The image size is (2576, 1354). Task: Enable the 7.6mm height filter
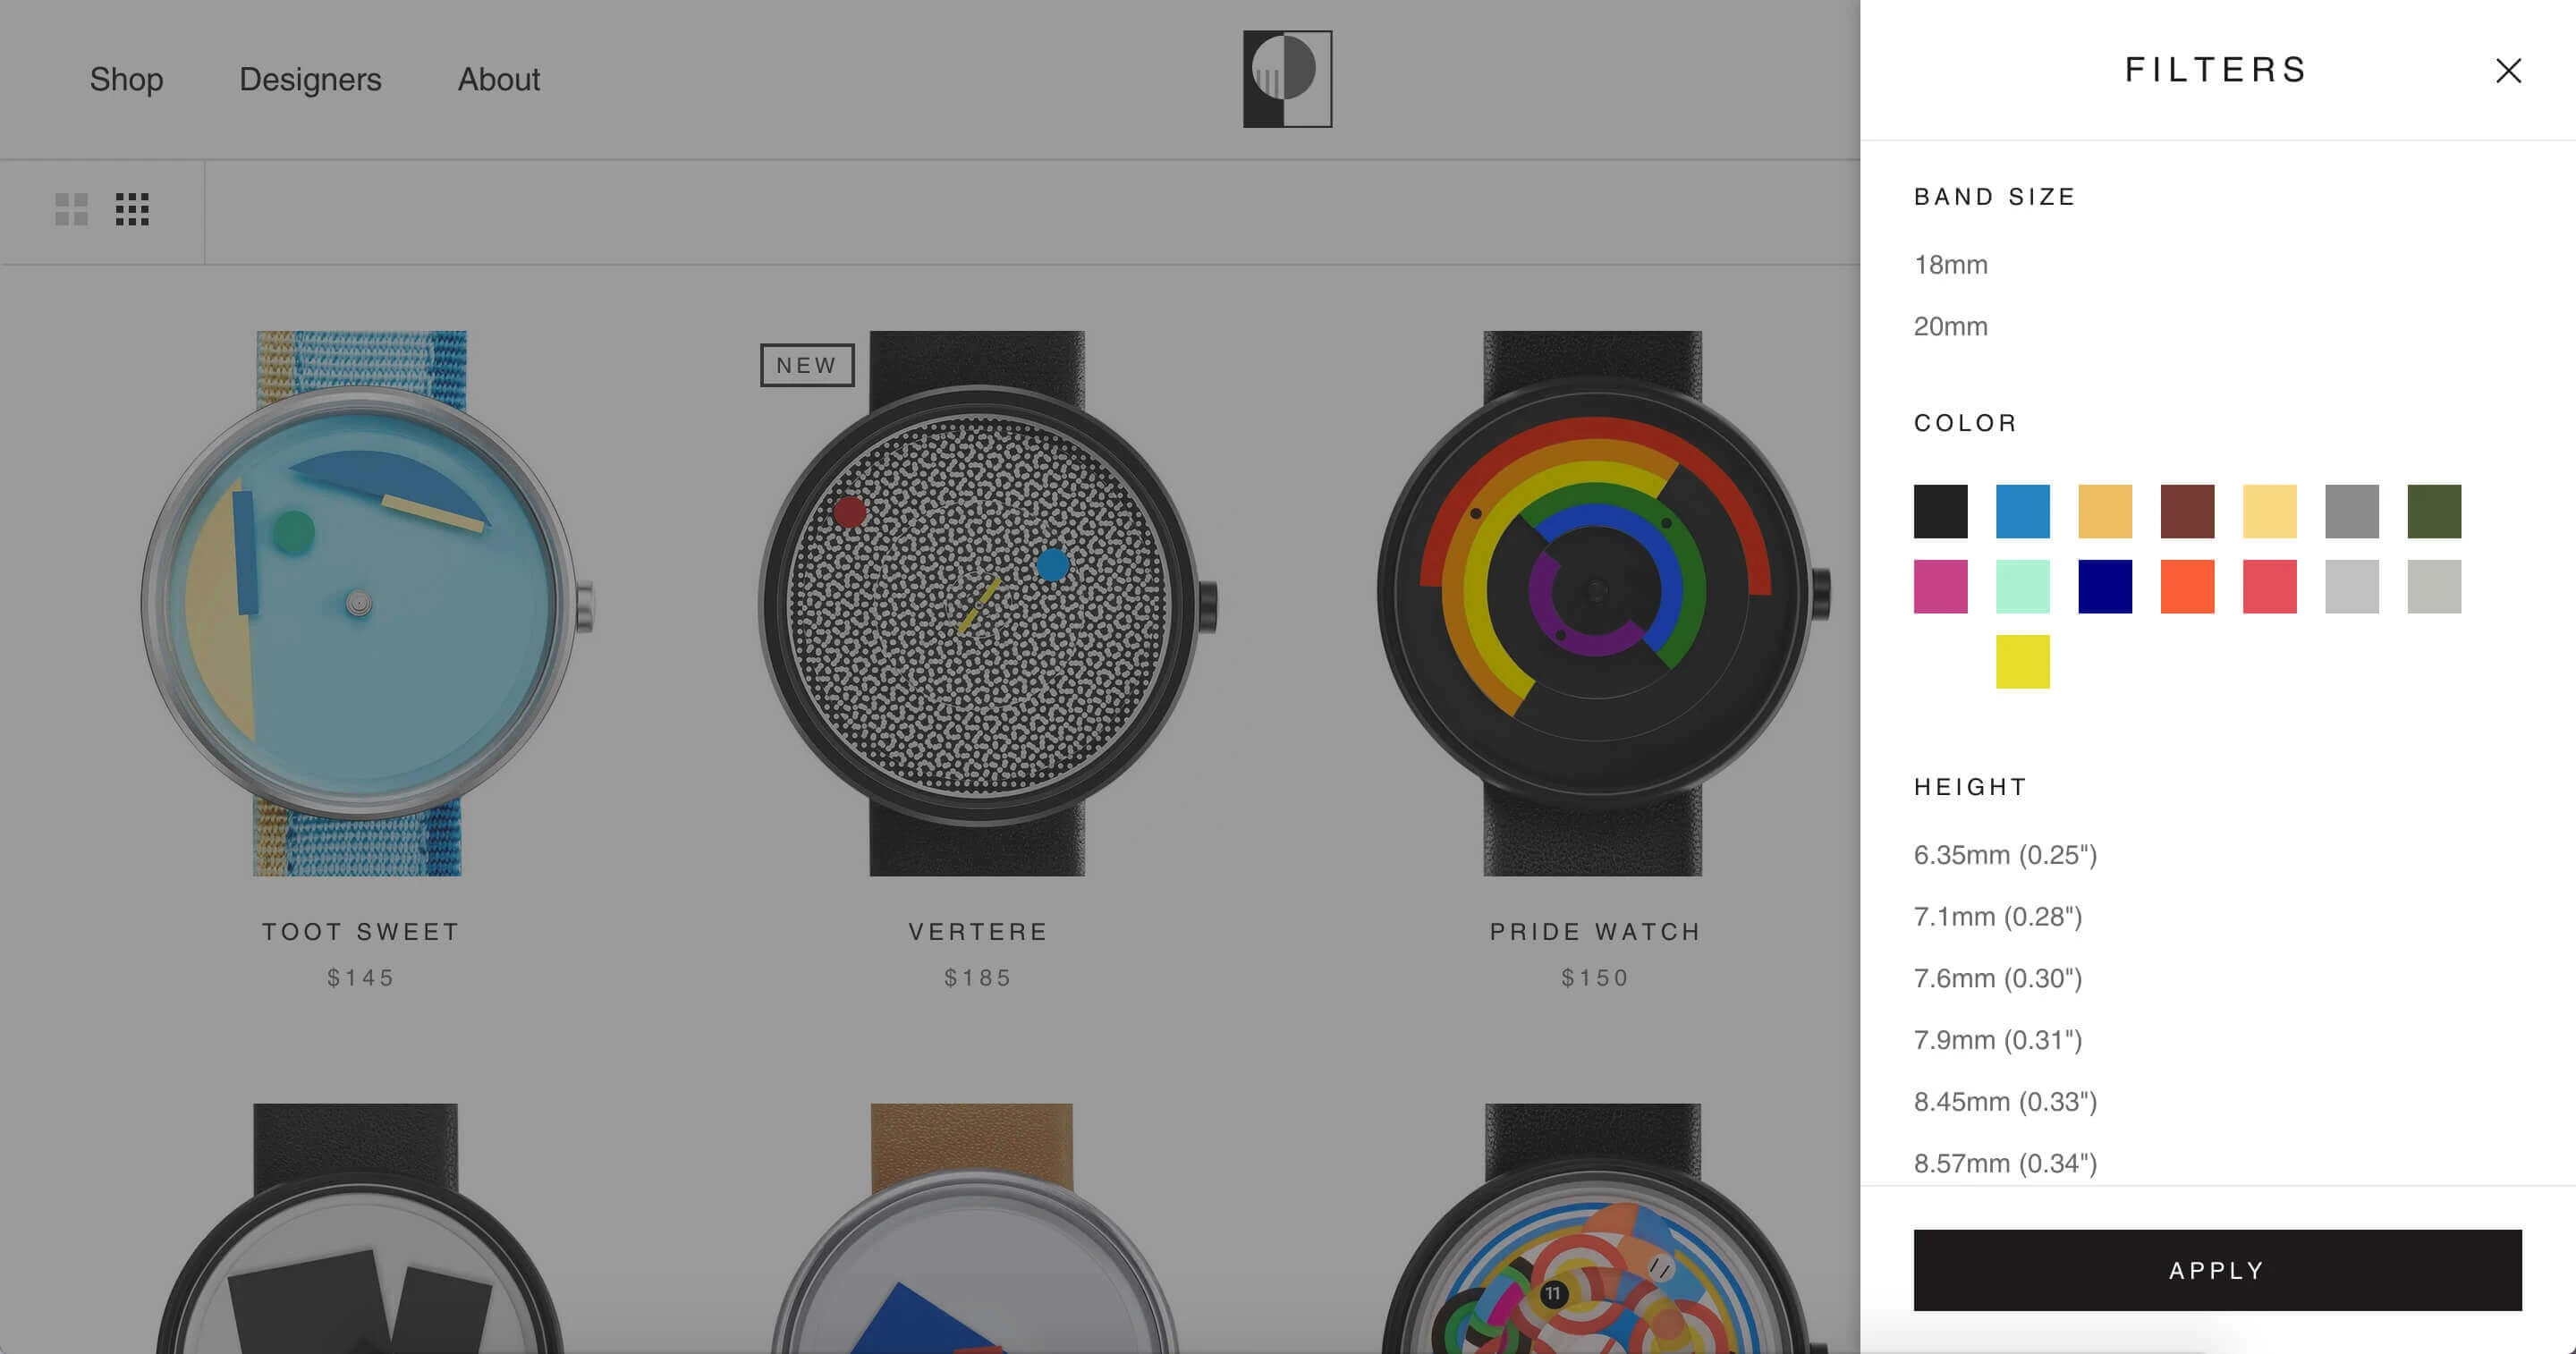1996,977
